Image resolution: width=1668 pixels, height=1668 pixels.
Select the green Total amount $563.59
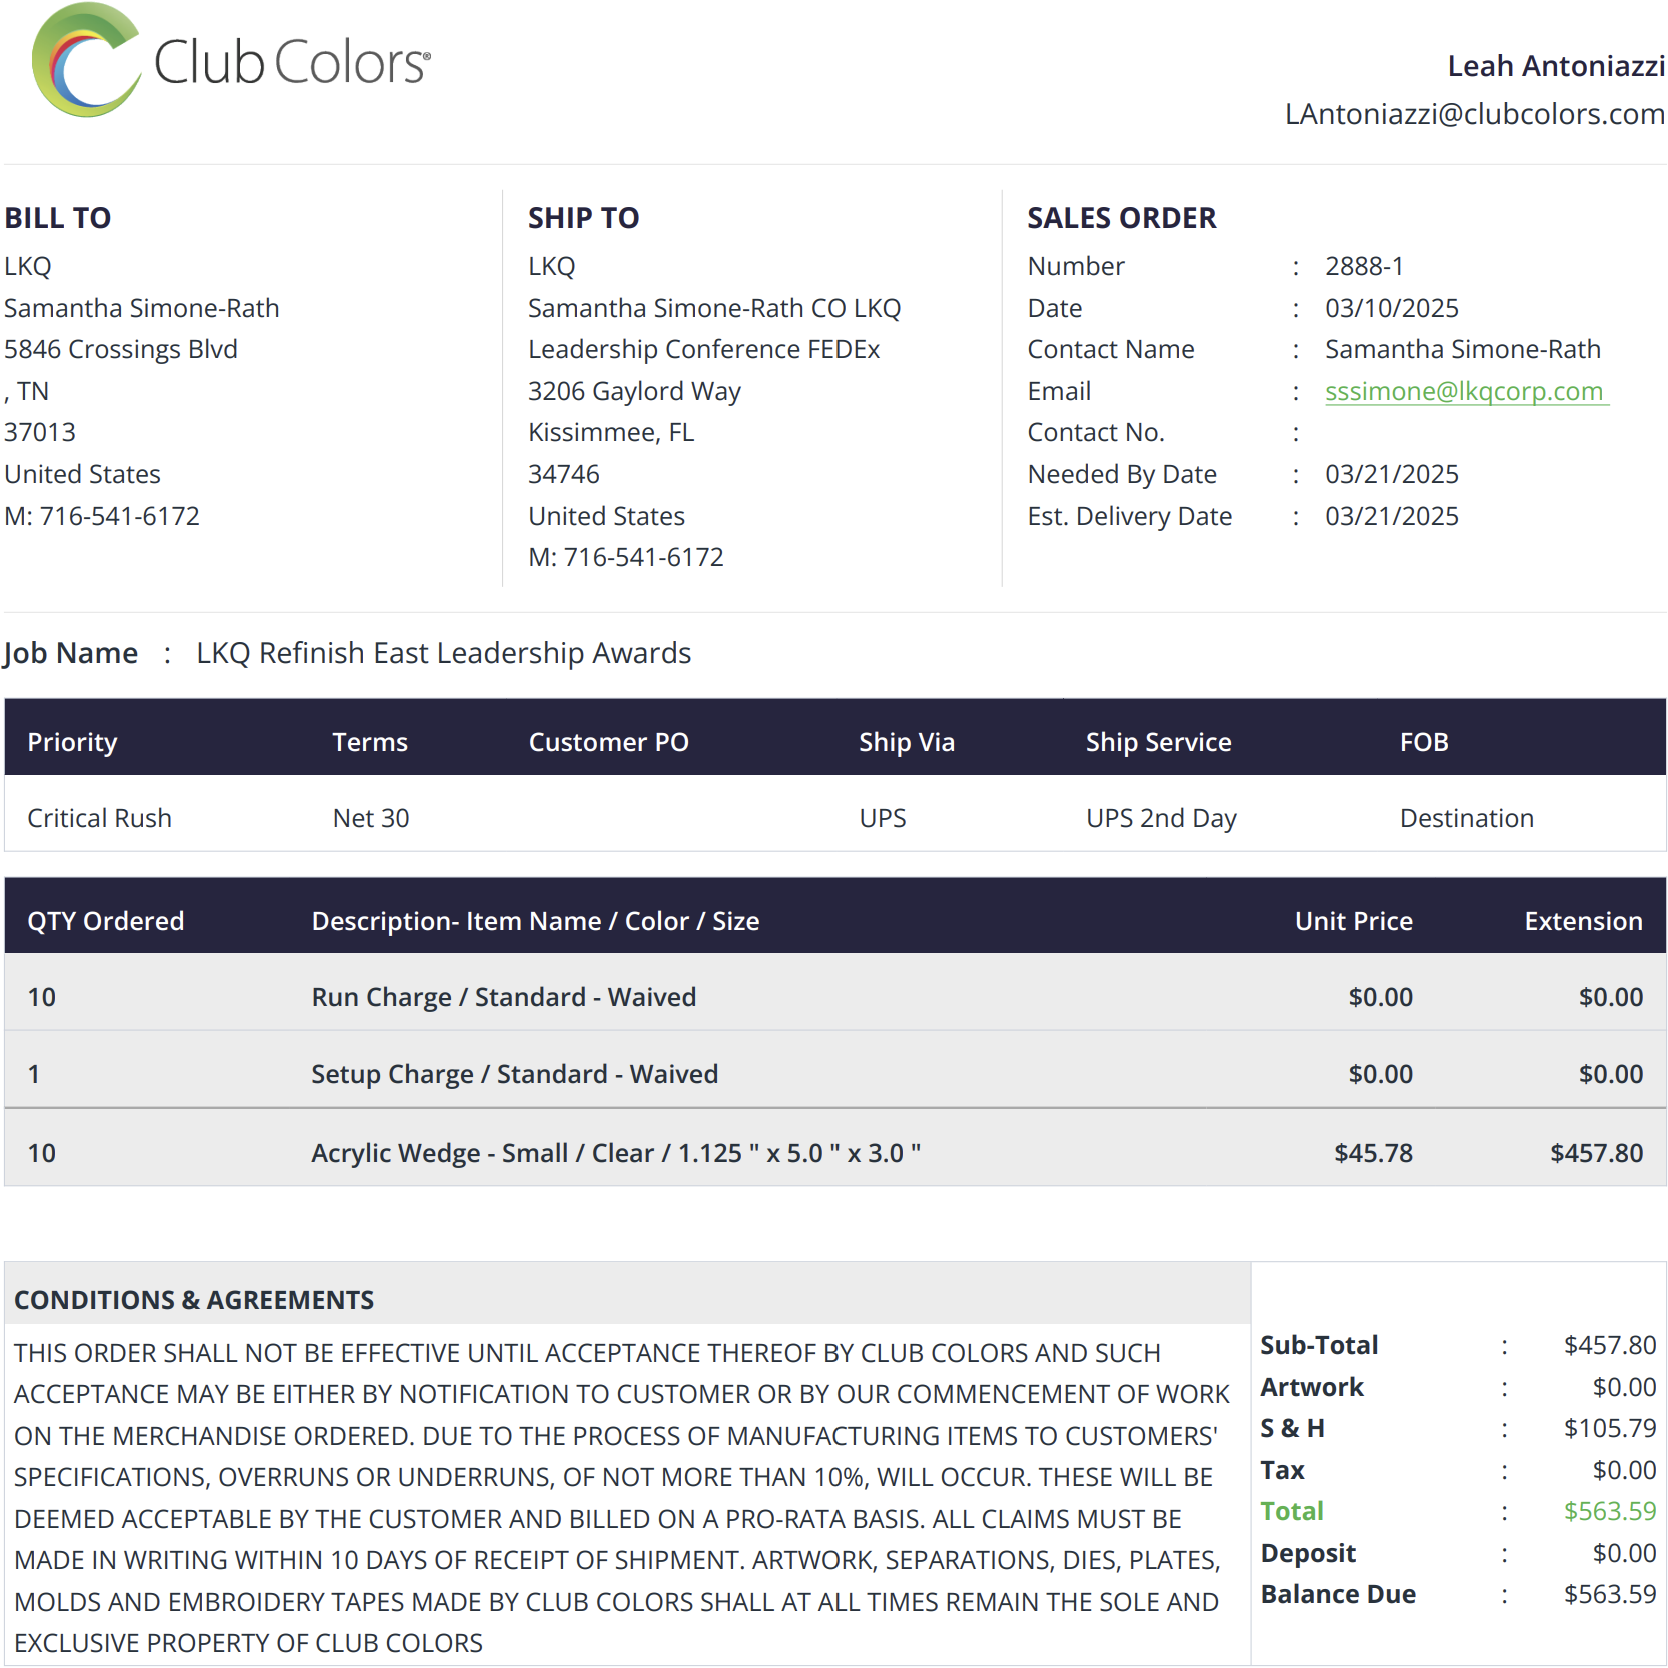1609,1511
